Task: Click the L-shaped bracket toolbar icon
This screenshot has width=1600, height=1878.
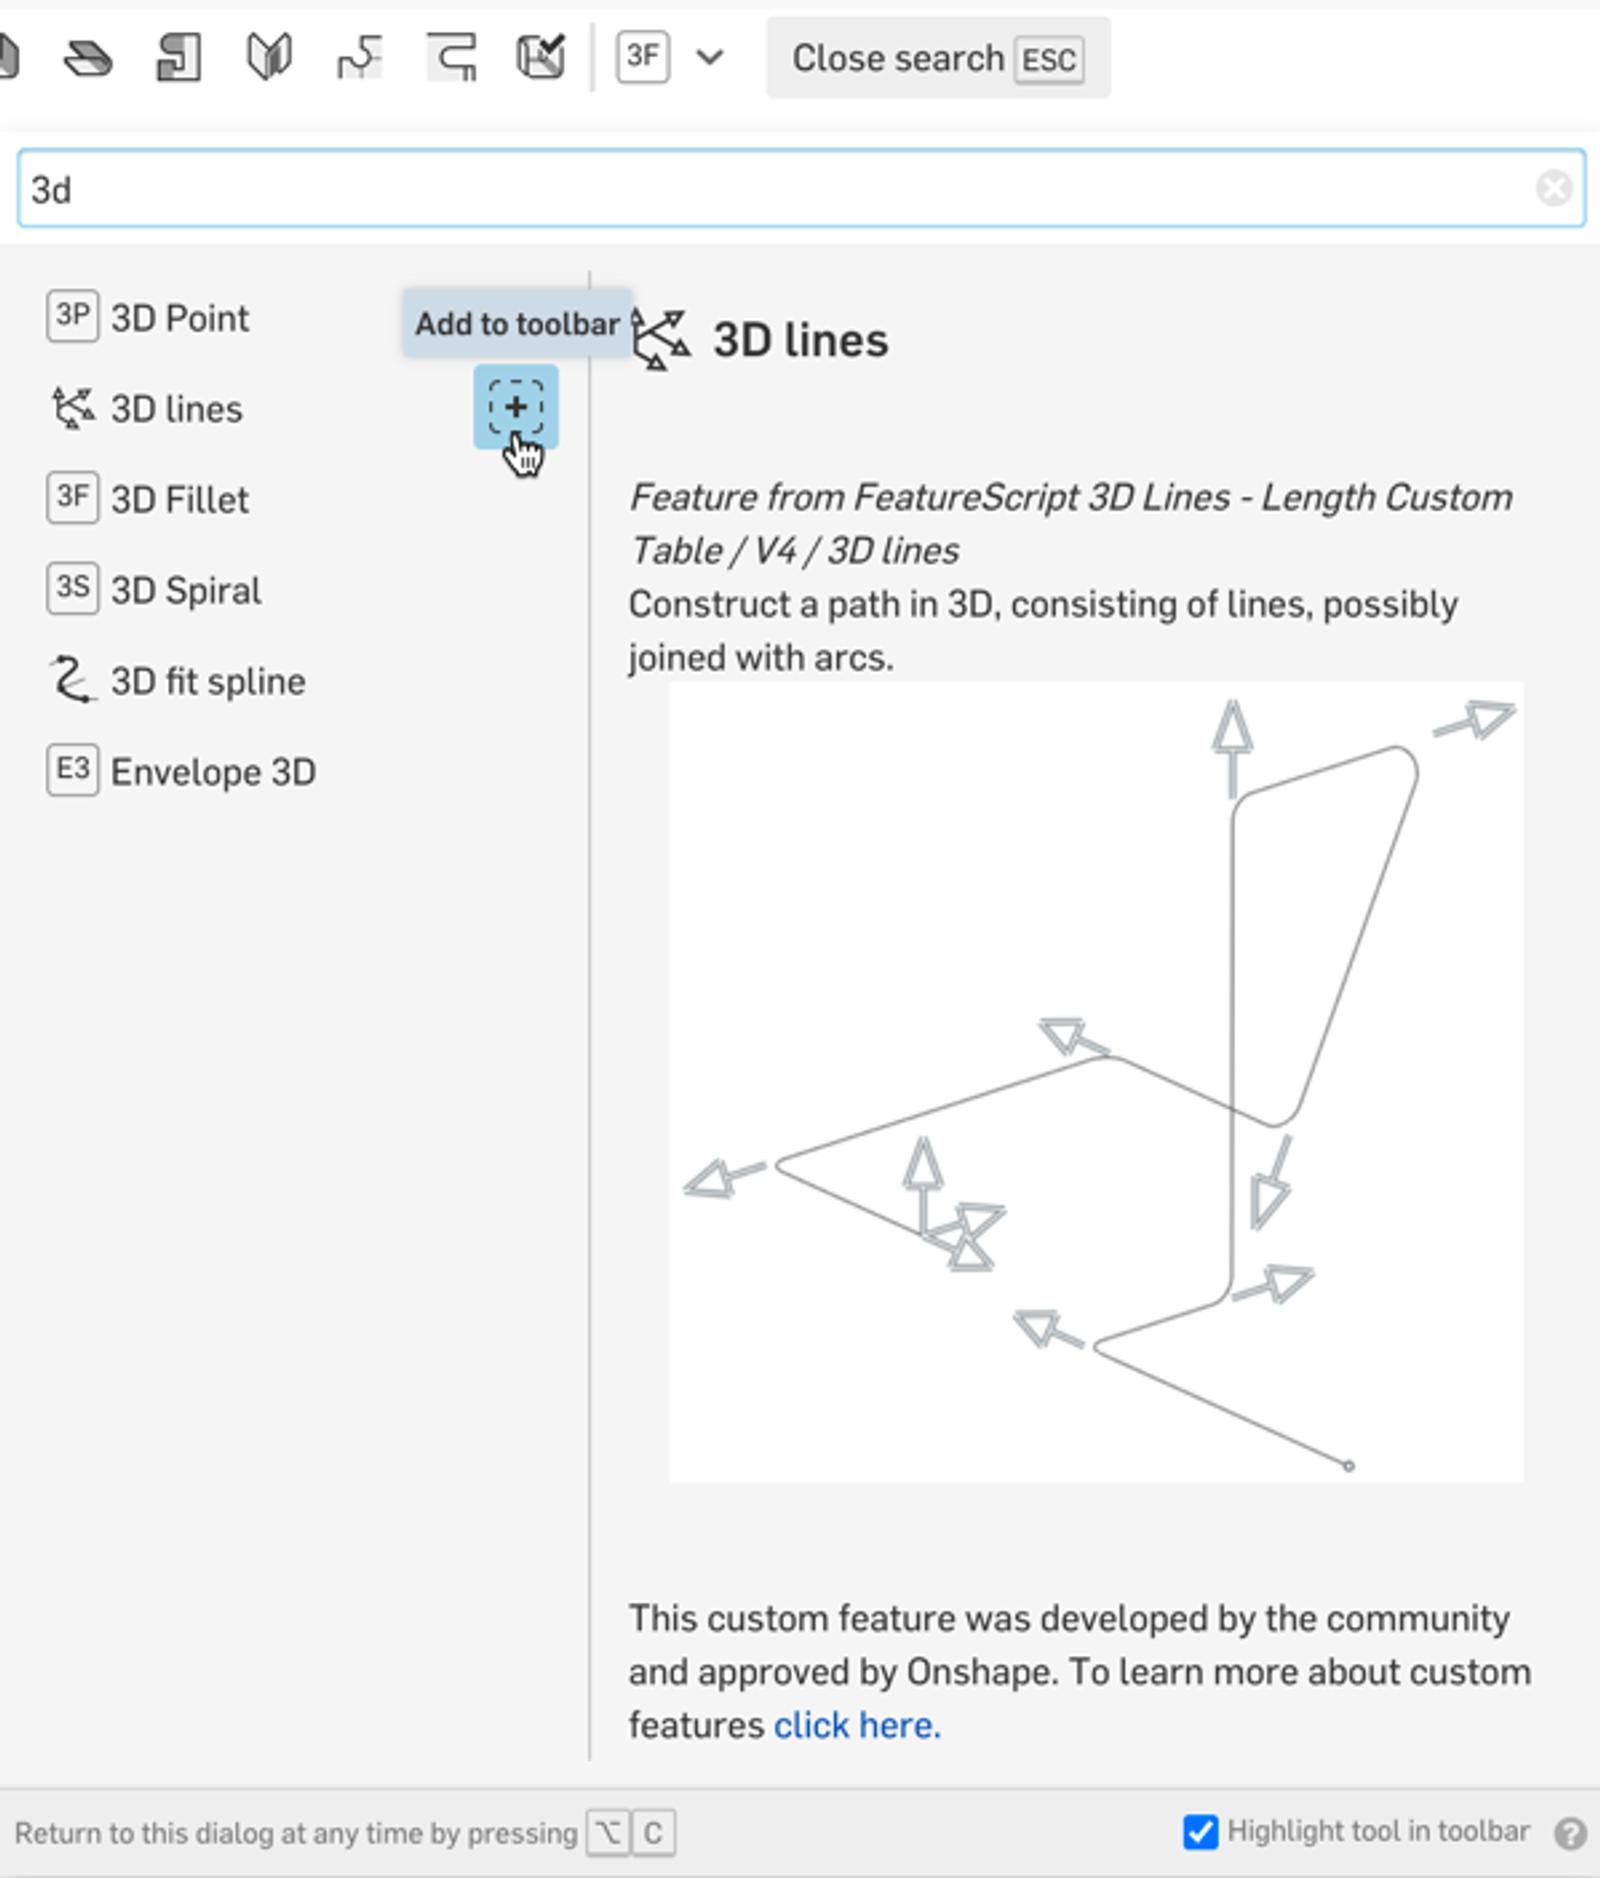Action: click(x=179, y=57)
